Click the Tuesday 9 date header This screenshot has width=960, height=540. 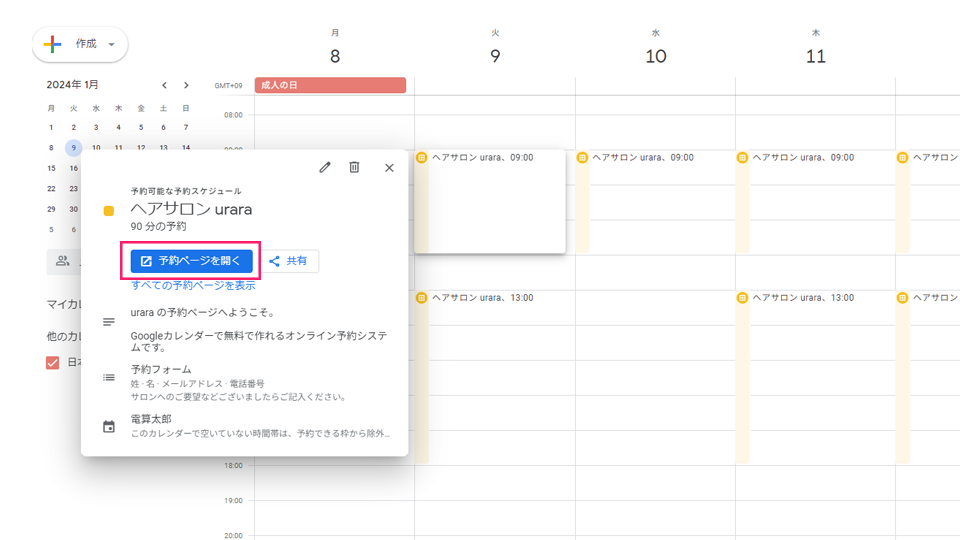point(495,56)
